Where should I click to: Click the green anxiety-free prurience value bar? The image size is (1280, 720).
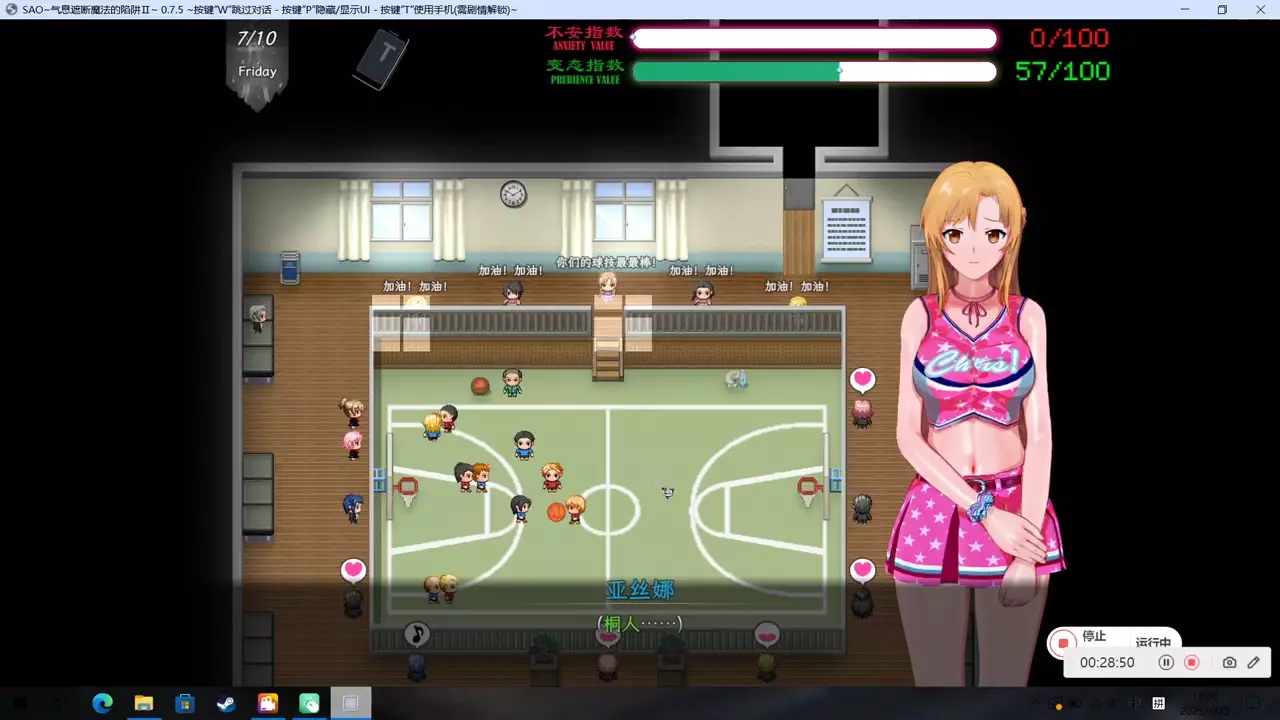coord(814,72)
